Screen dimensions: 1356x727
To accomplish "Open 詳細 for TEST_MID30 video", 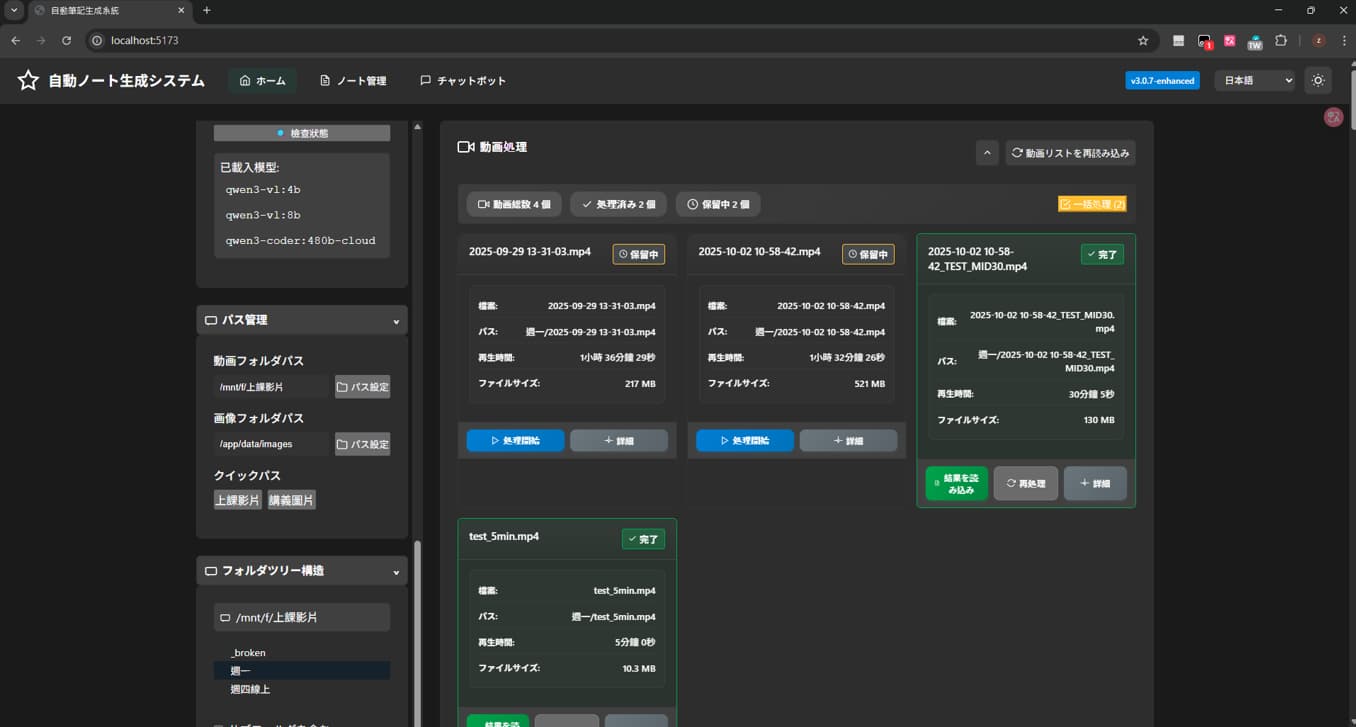I will click(1095, 483).
